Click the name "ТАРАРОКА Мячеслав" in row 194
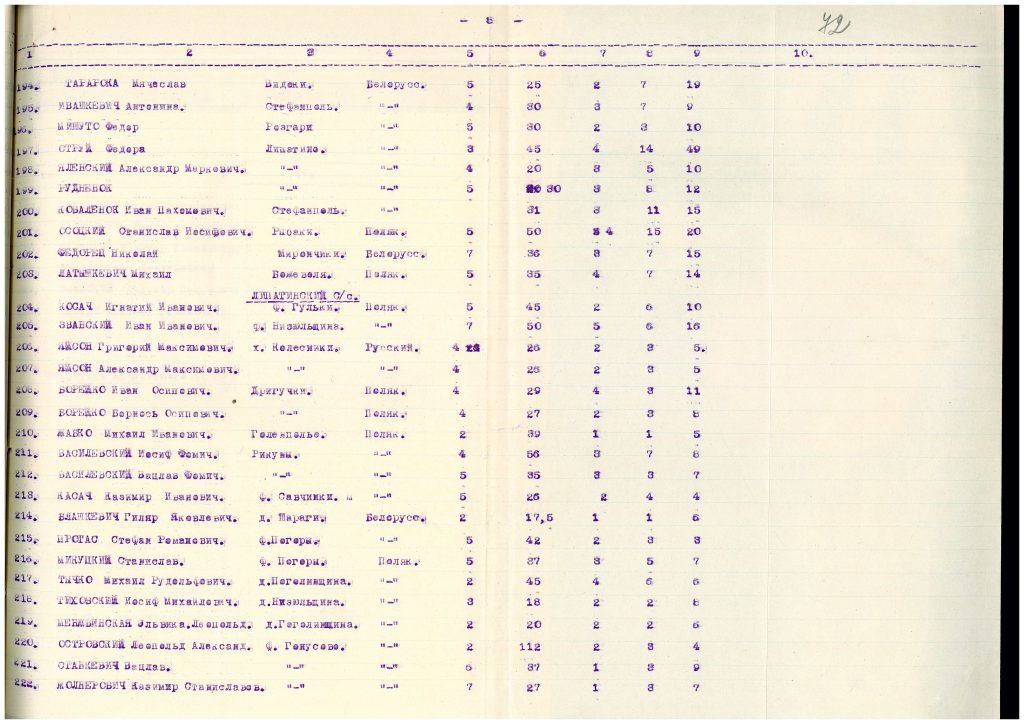 pyautogui.click(x=125, y=84)
